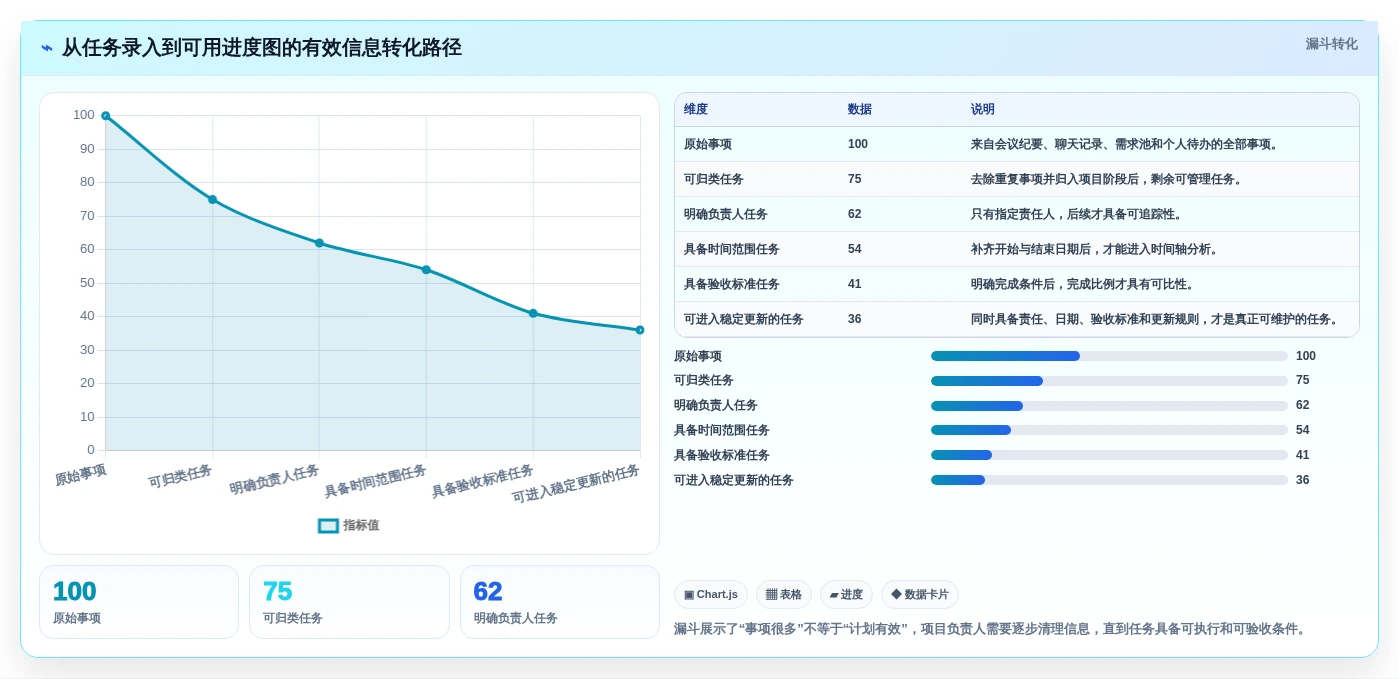The height and width of the screenshot is (679, 1399).
Task: Click the 原始事项 progress bar
Action: [1109, 356]
